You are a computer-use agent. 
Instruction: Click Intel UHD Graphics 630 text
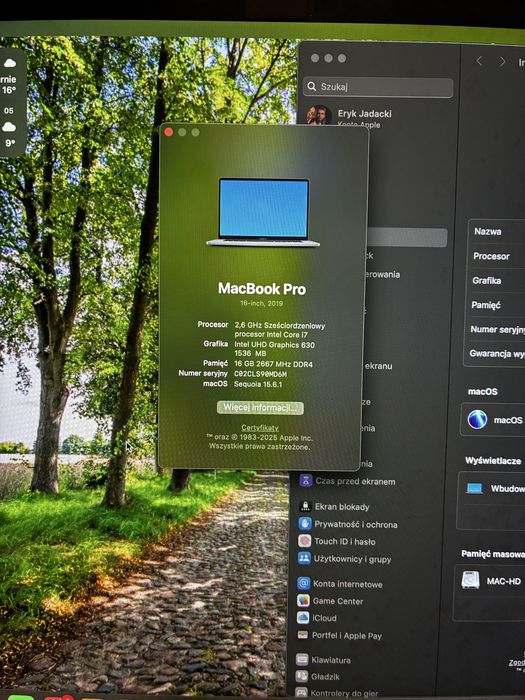pyautogui.click(x=275, y=345)
